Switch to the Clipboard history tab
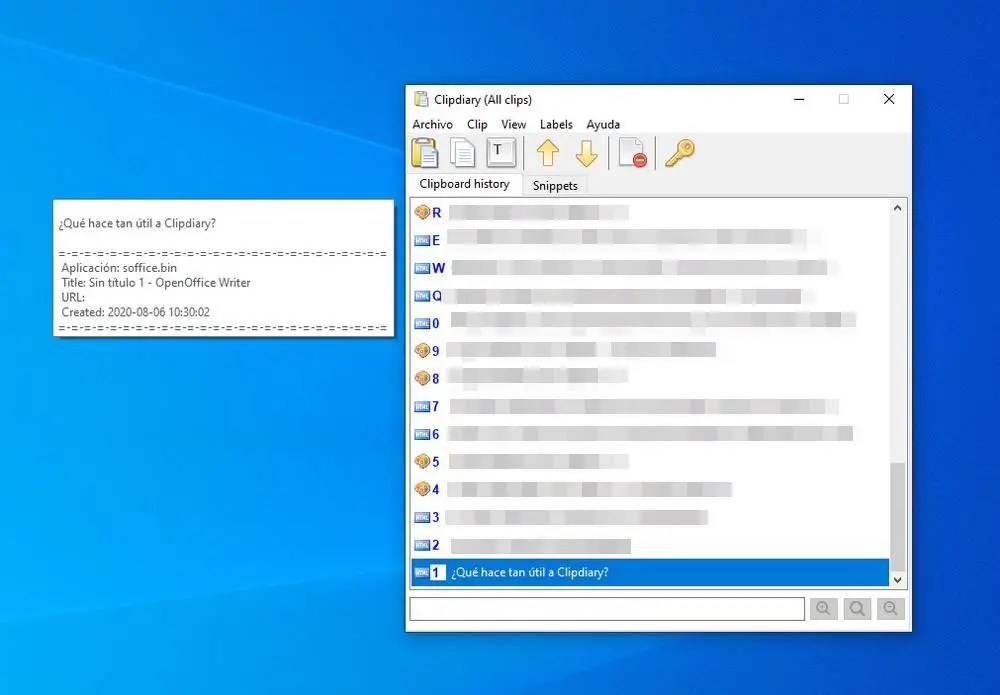Screen dimensions: 1000x695 464,184
